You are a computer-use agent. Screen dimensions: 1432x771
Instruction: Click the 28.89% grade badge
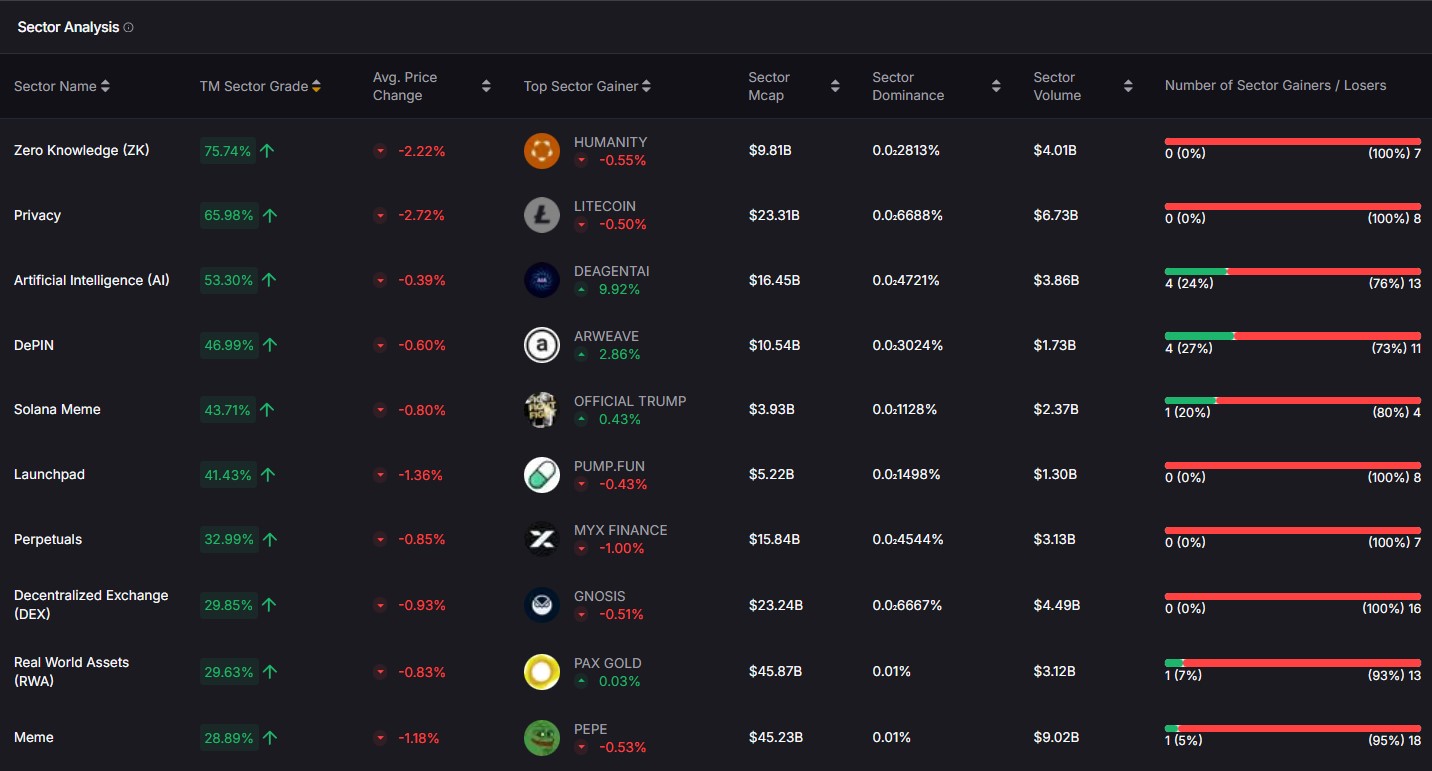[228, 738]
